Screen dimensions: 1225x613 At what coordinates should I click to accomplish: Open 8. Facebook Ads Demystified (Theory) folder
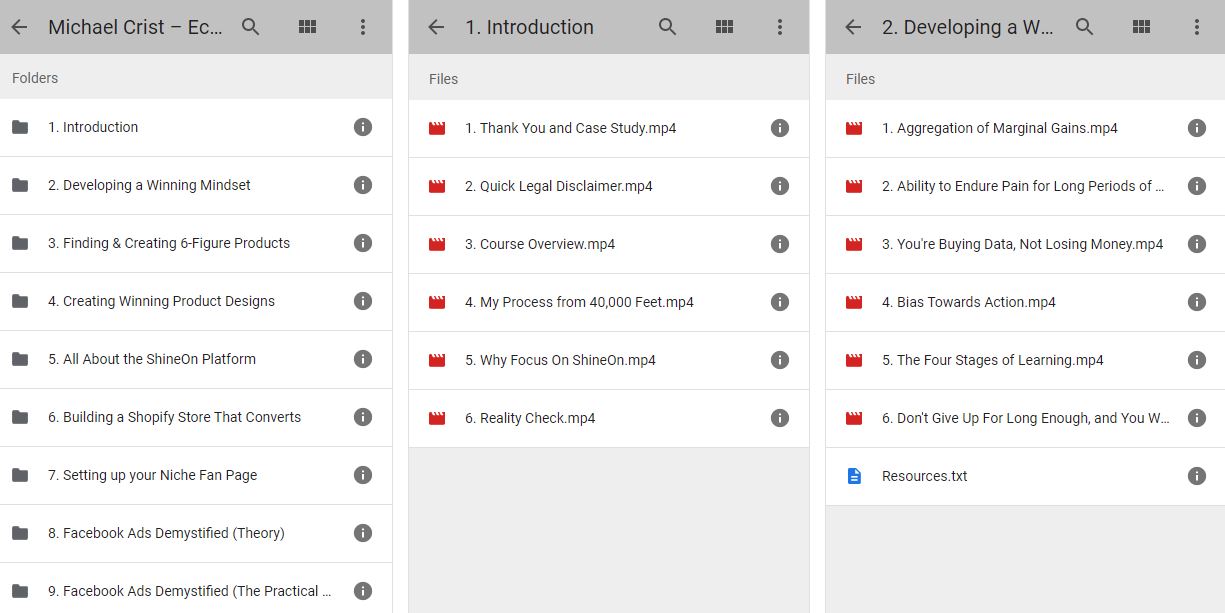196,533
